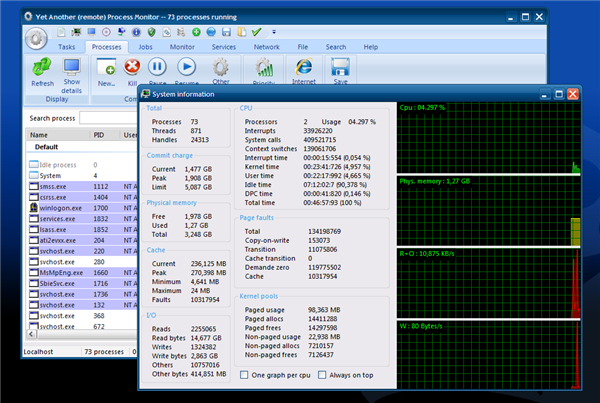600x403 pixels.
Task: Select the csrss.exe process row
Action: point(83,197)
